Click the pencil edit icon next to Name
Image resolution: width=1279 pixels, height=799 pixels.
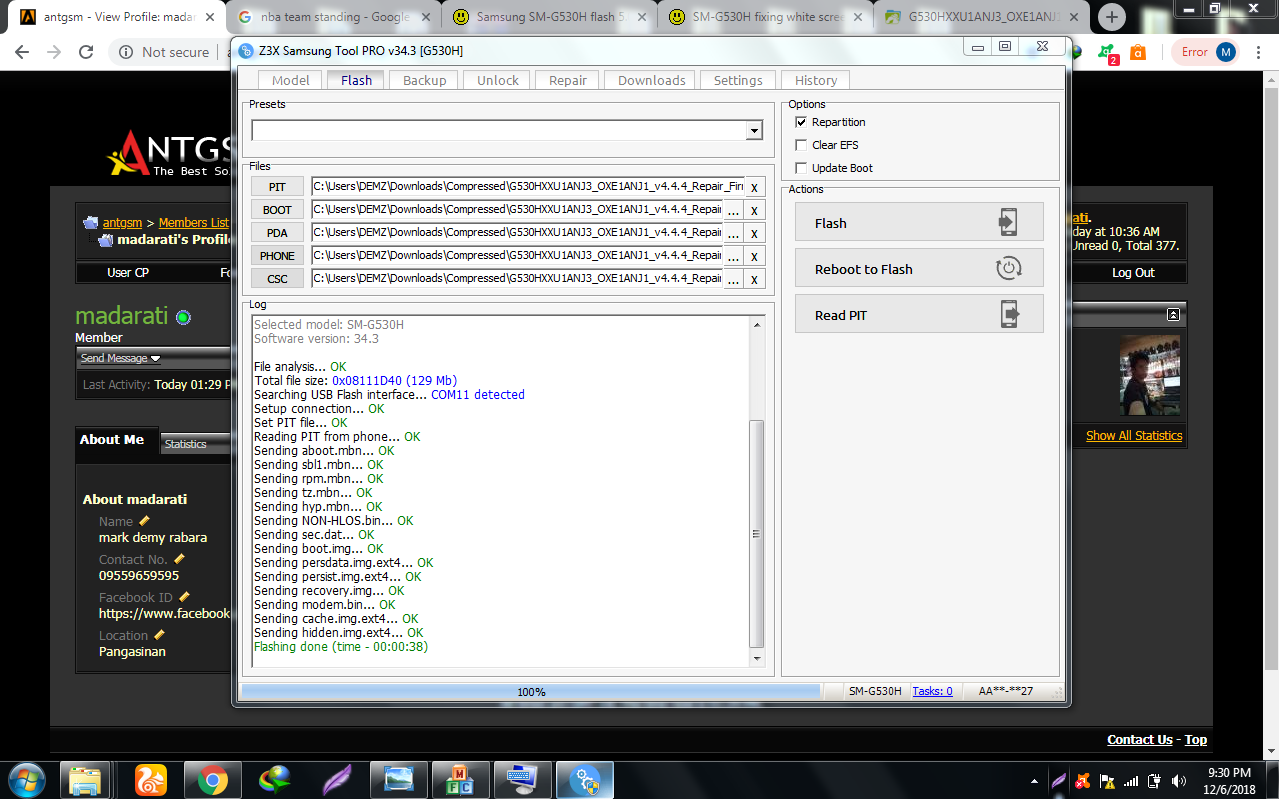tap(144, 521)
